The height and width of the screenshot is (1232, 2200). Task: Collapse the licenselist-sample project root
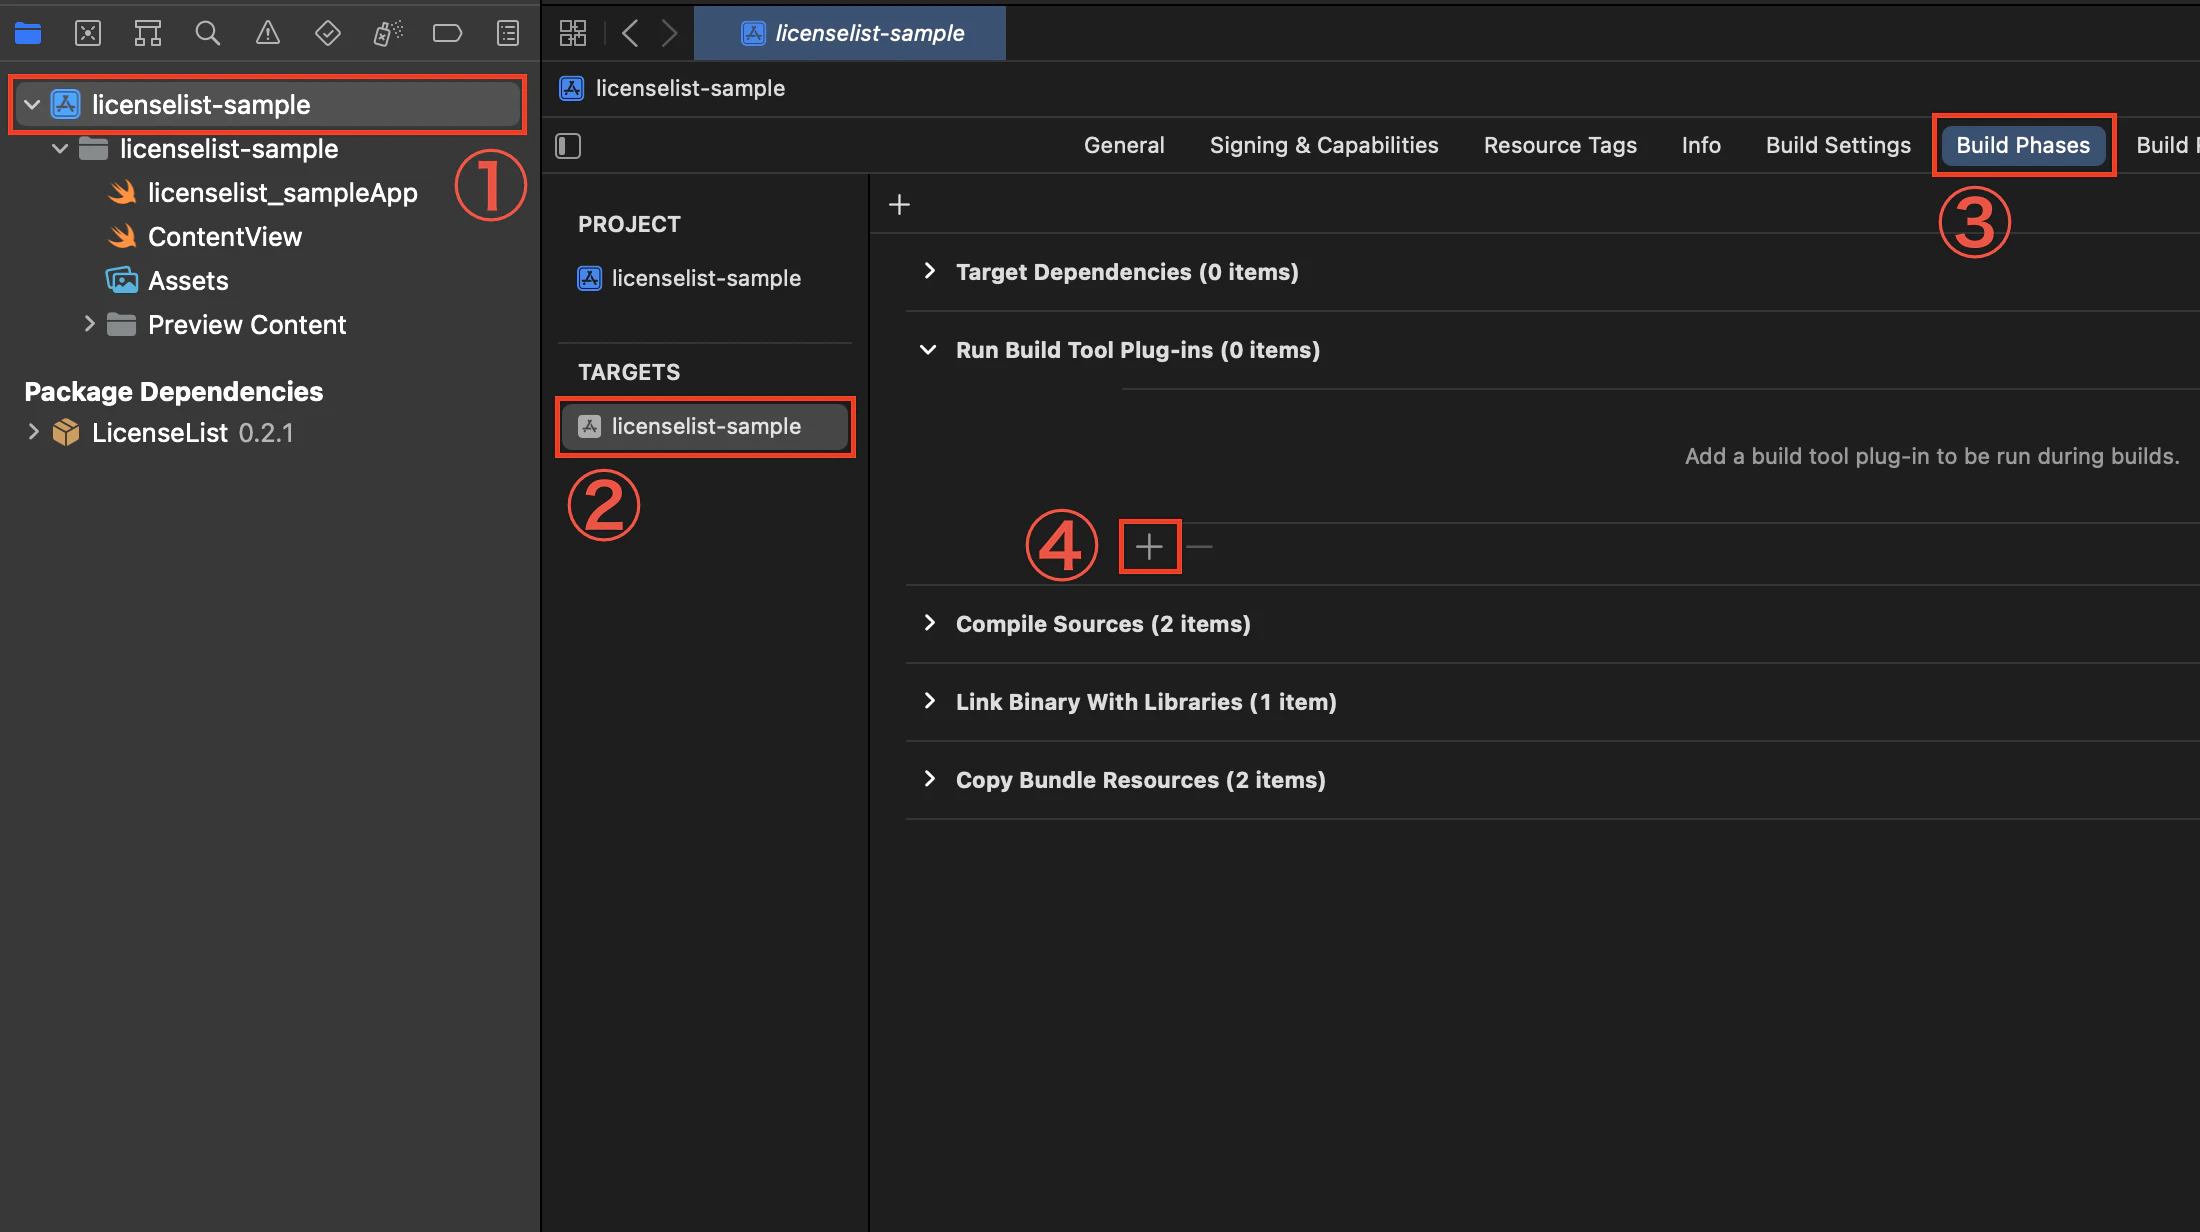[x=32, y=104]
